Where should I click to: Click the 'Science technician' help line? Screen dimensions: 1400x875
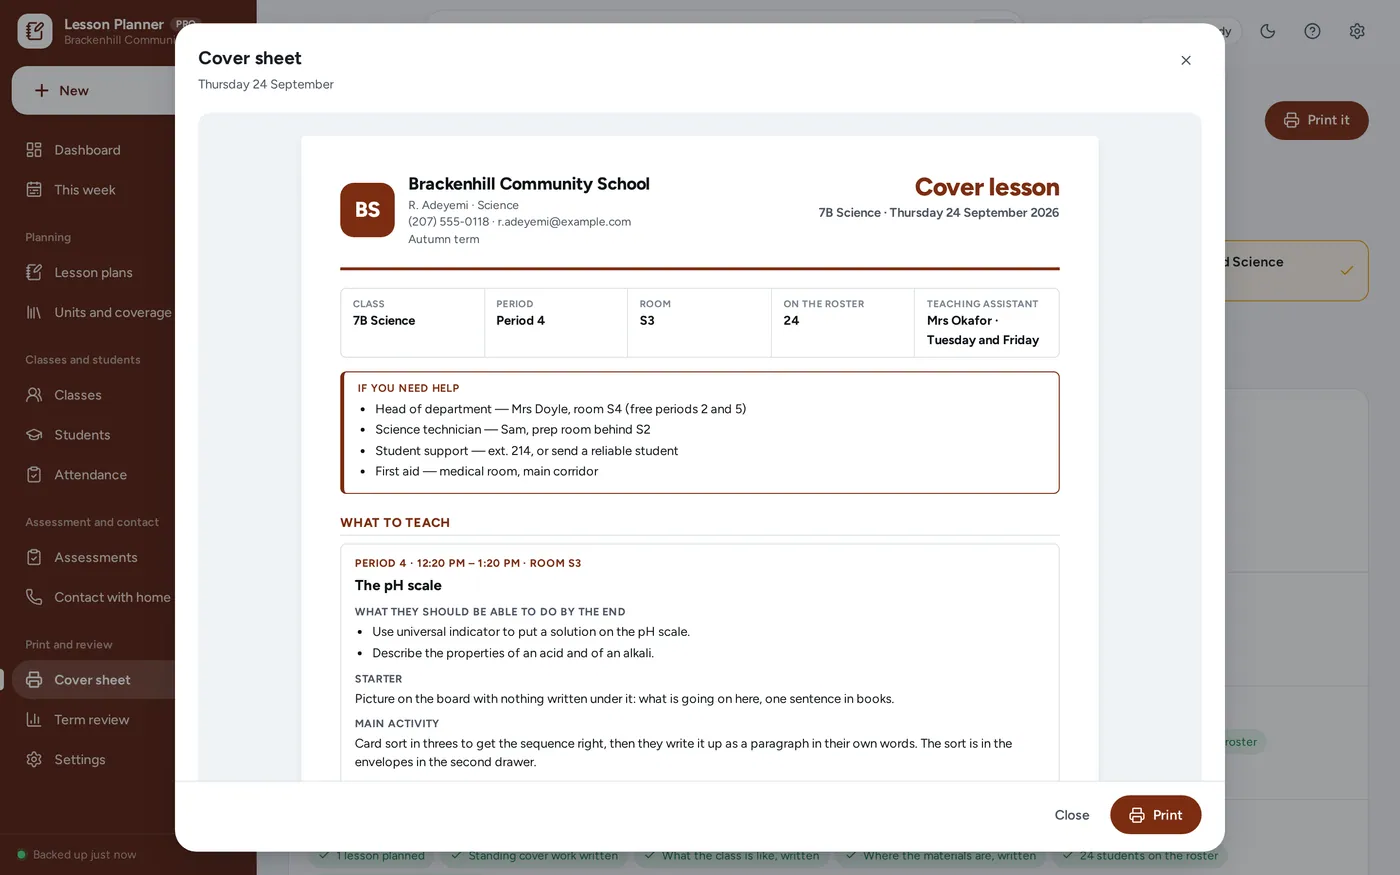tap(513, 430)
